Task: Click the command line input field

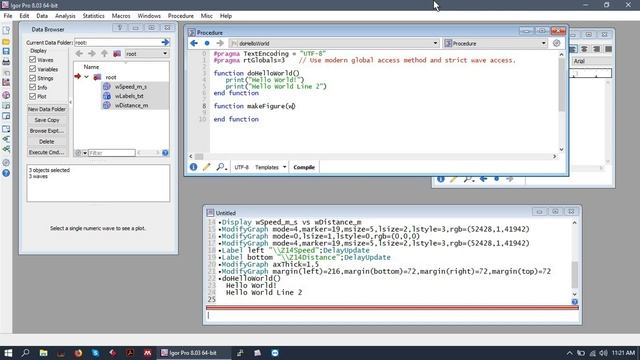Action: tap(392, 316)
